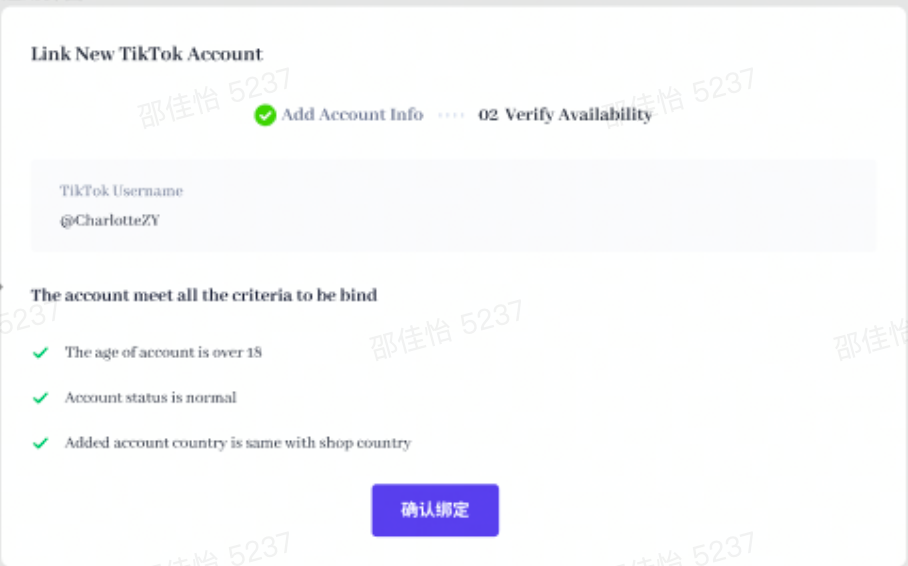Screen dimensions: 908x566
Task: Click text 'The age of account is over 18'
Action: (163, 352)
